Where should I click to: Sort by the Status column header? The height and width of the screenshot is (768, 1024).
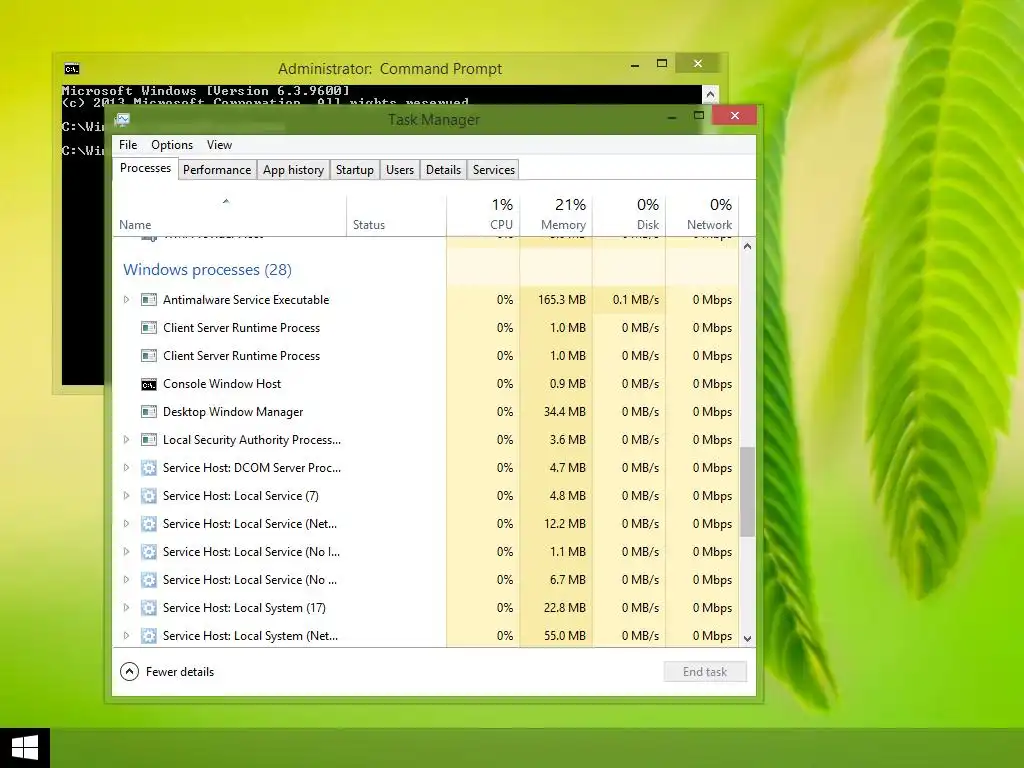[x=396, y=216]
